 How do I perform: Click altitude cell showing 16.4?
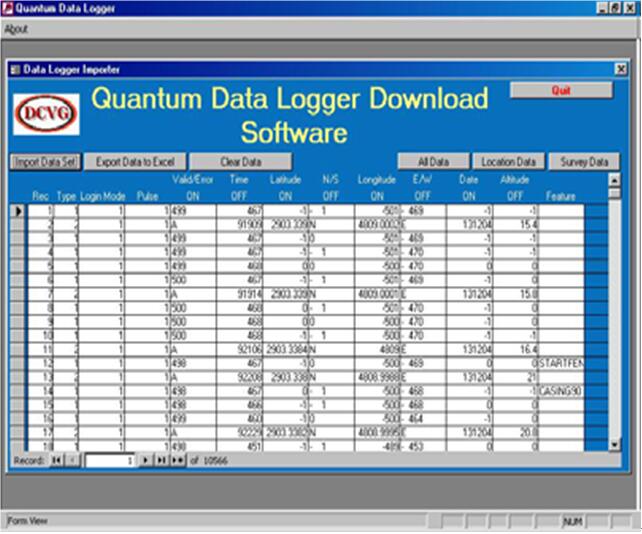[x=515, y=349]
